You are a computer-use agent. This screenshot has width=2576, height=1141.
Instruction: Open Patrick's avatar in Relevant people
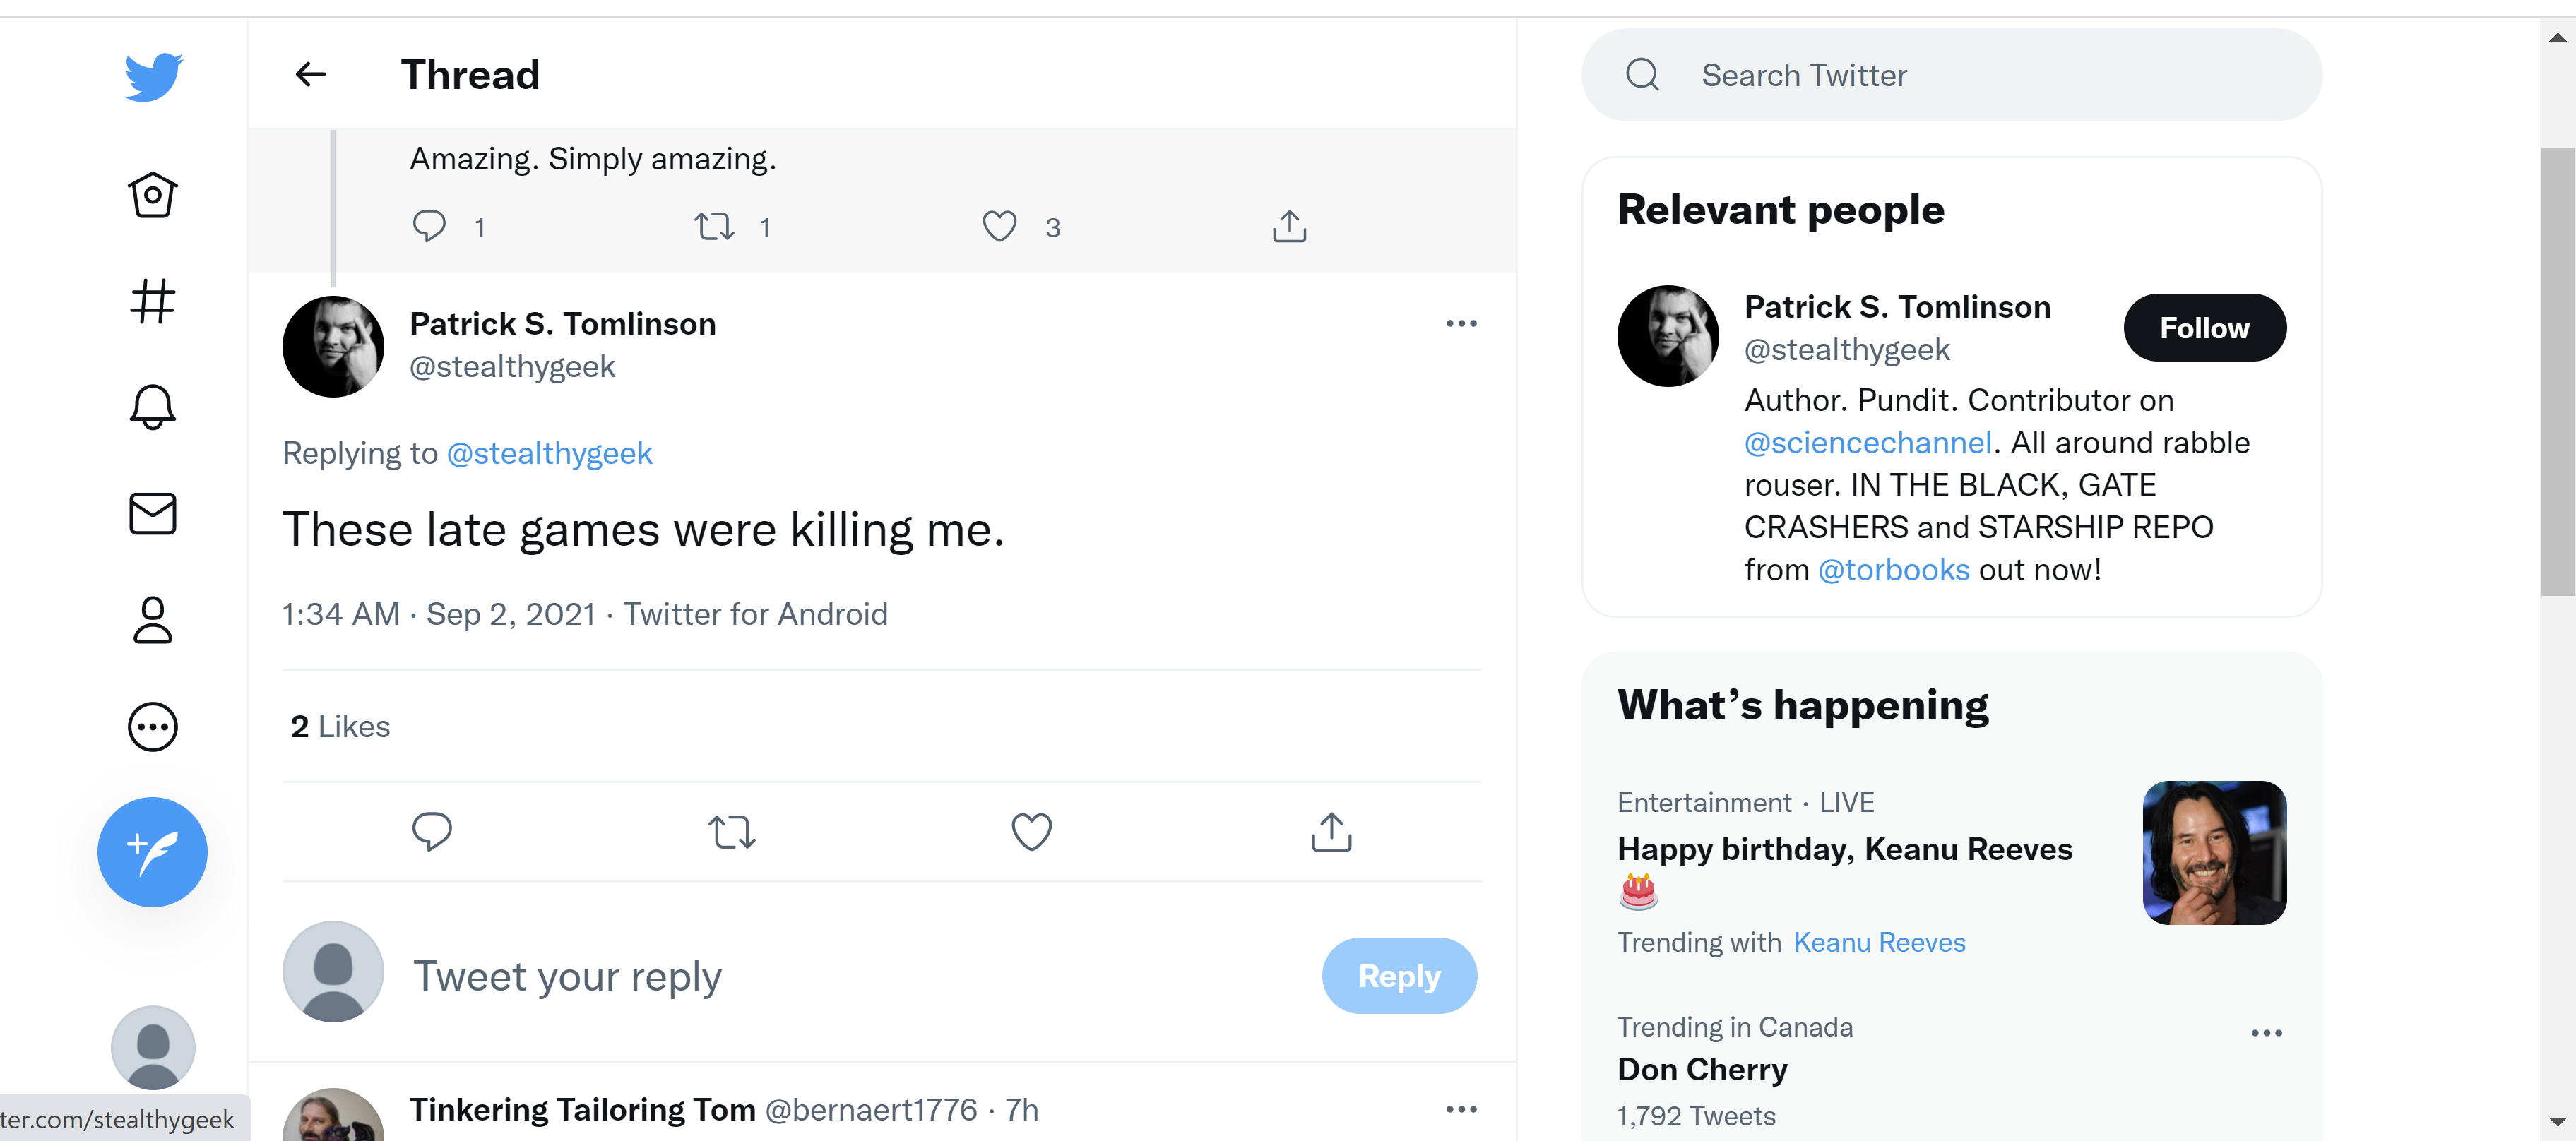pyautogui.click(x=1667, y=336)
